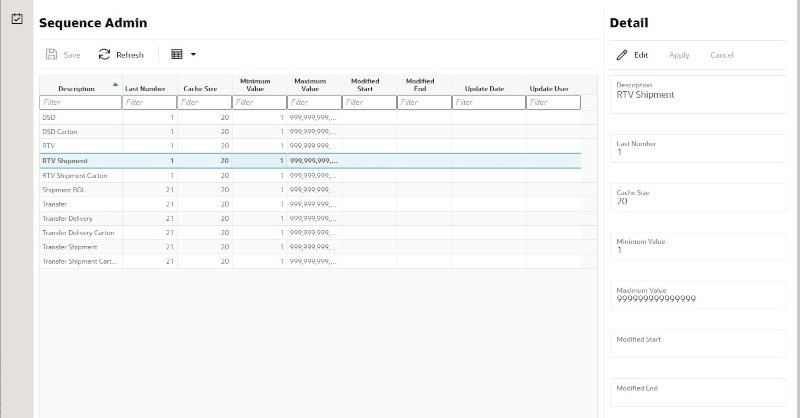Focus the Update Date filter field
This screenshot has height=418, width=800.
(489, 102)
